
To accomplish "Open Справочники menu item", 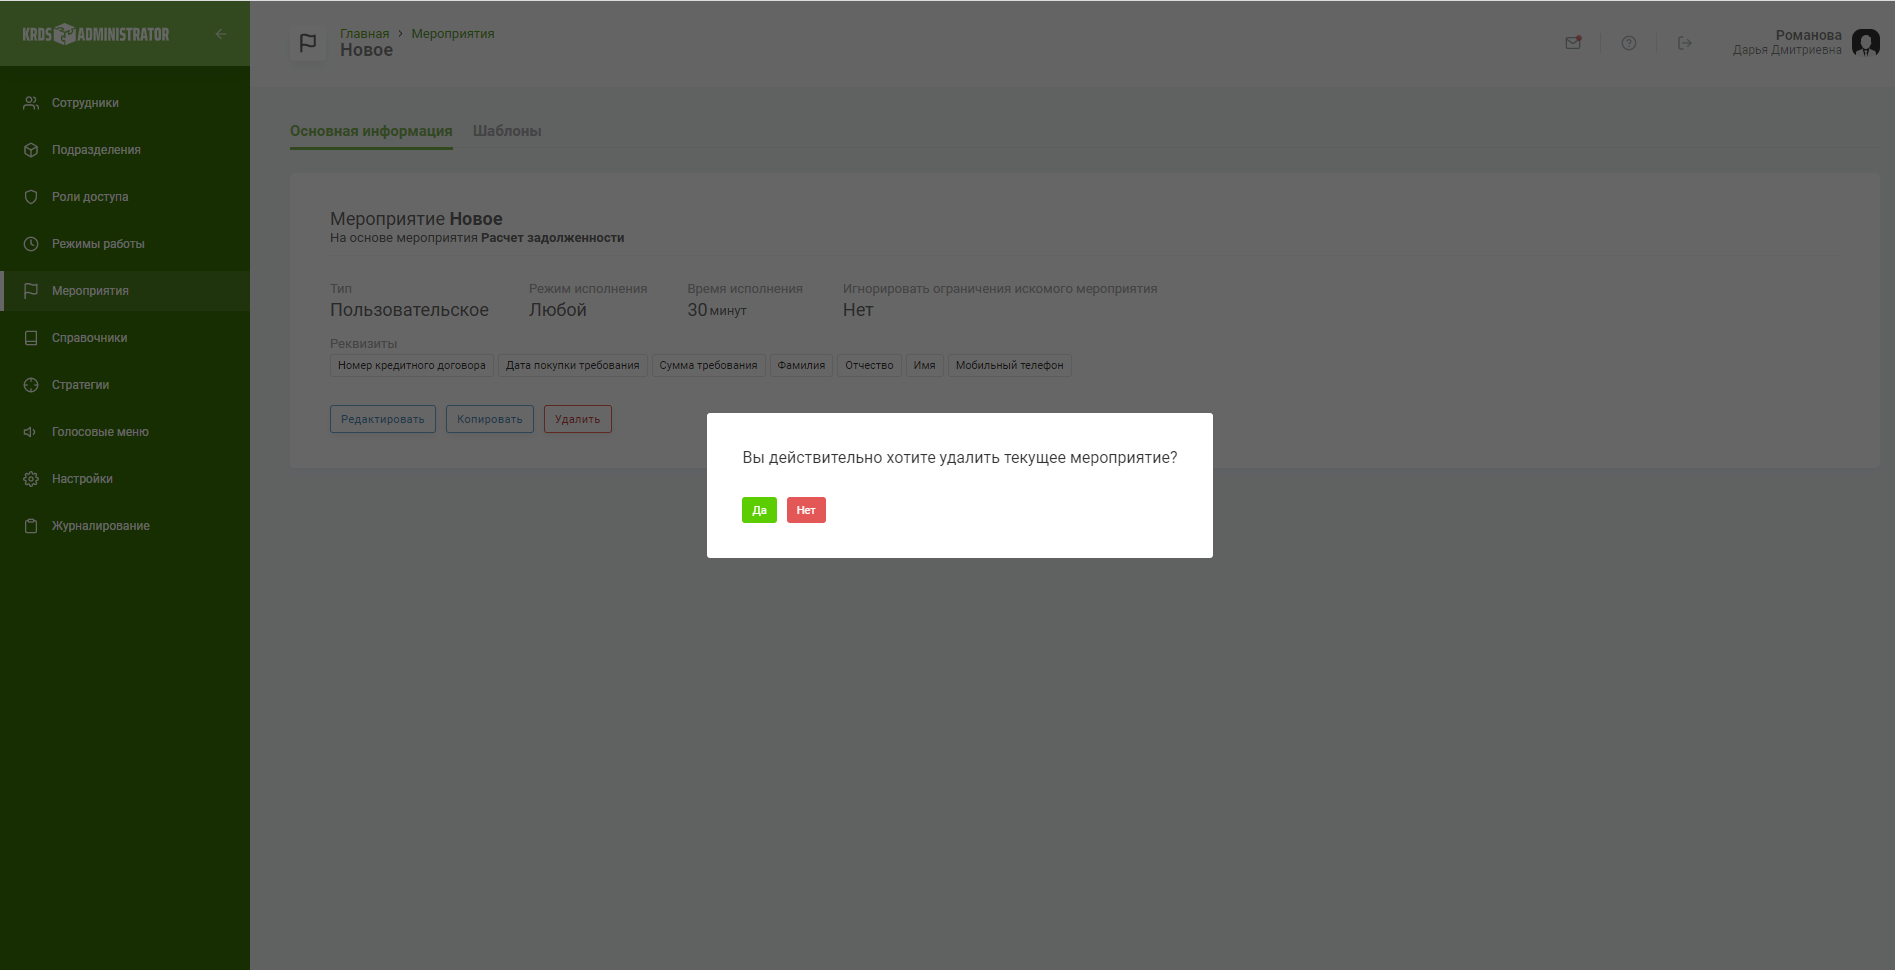I will (x=125, y=338).
